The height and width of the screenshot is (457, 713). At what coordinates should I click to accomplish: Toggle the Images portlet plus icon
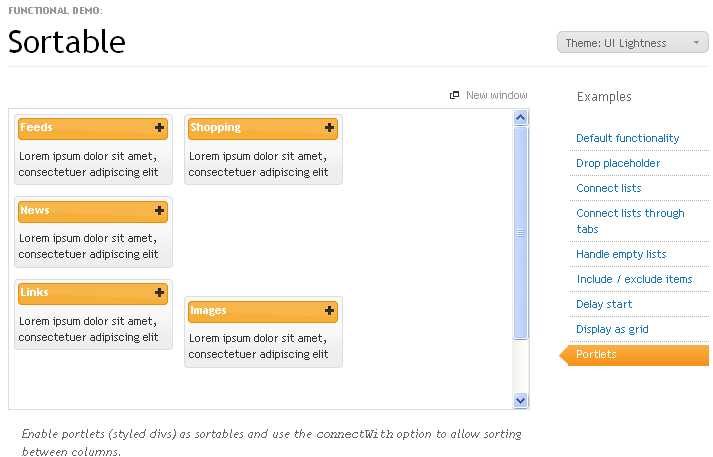329,311
